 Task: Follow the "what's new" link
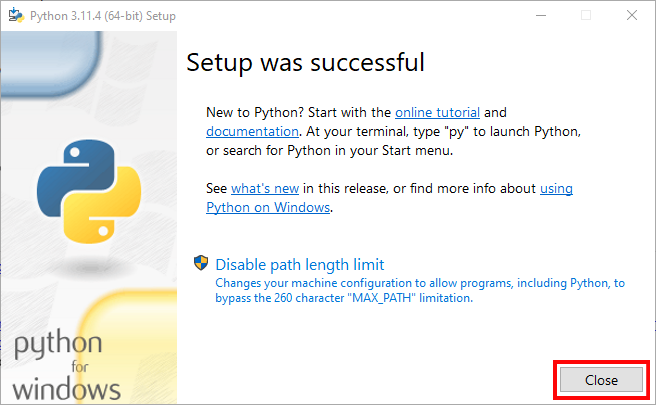[x=266, y=188]
